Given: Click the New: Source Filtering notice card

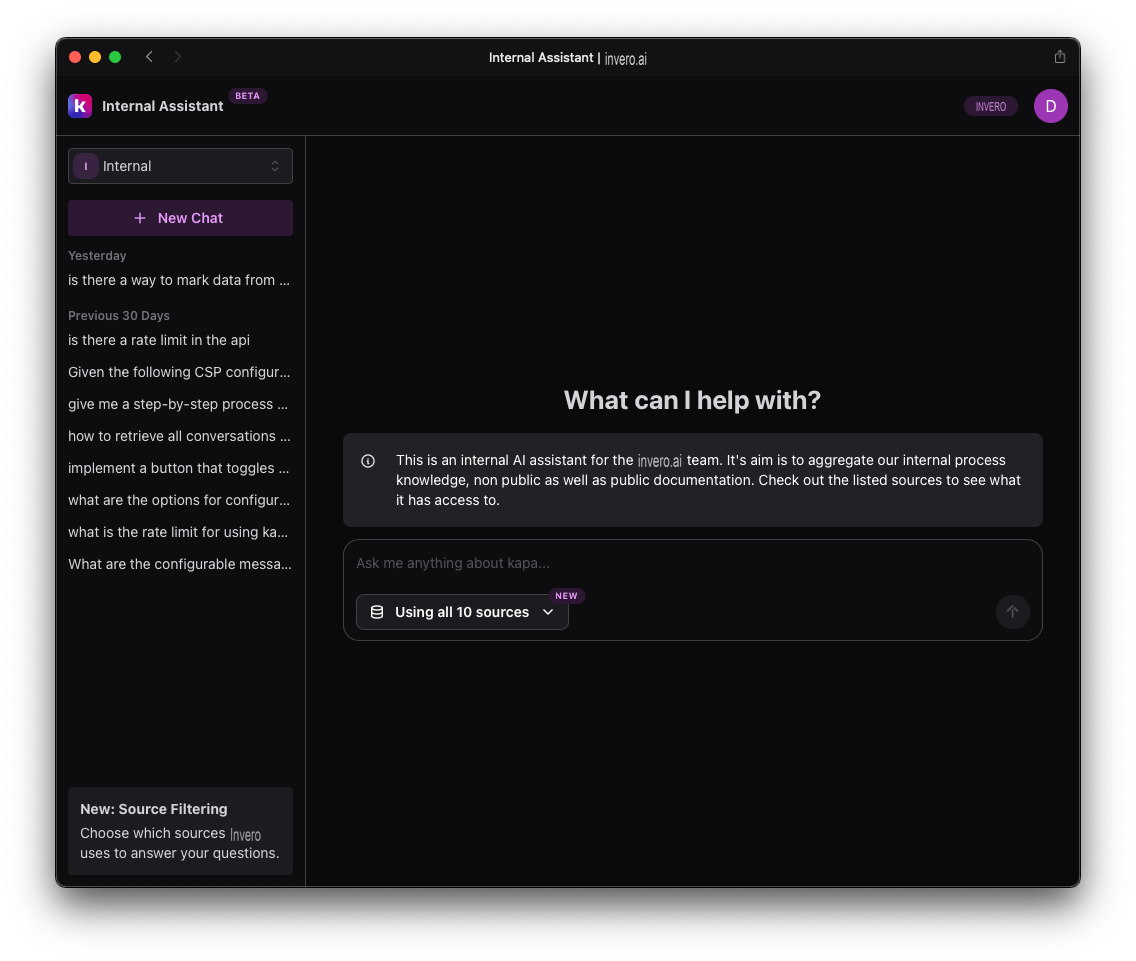Looking at the screenshot, I should coord(180,831).
